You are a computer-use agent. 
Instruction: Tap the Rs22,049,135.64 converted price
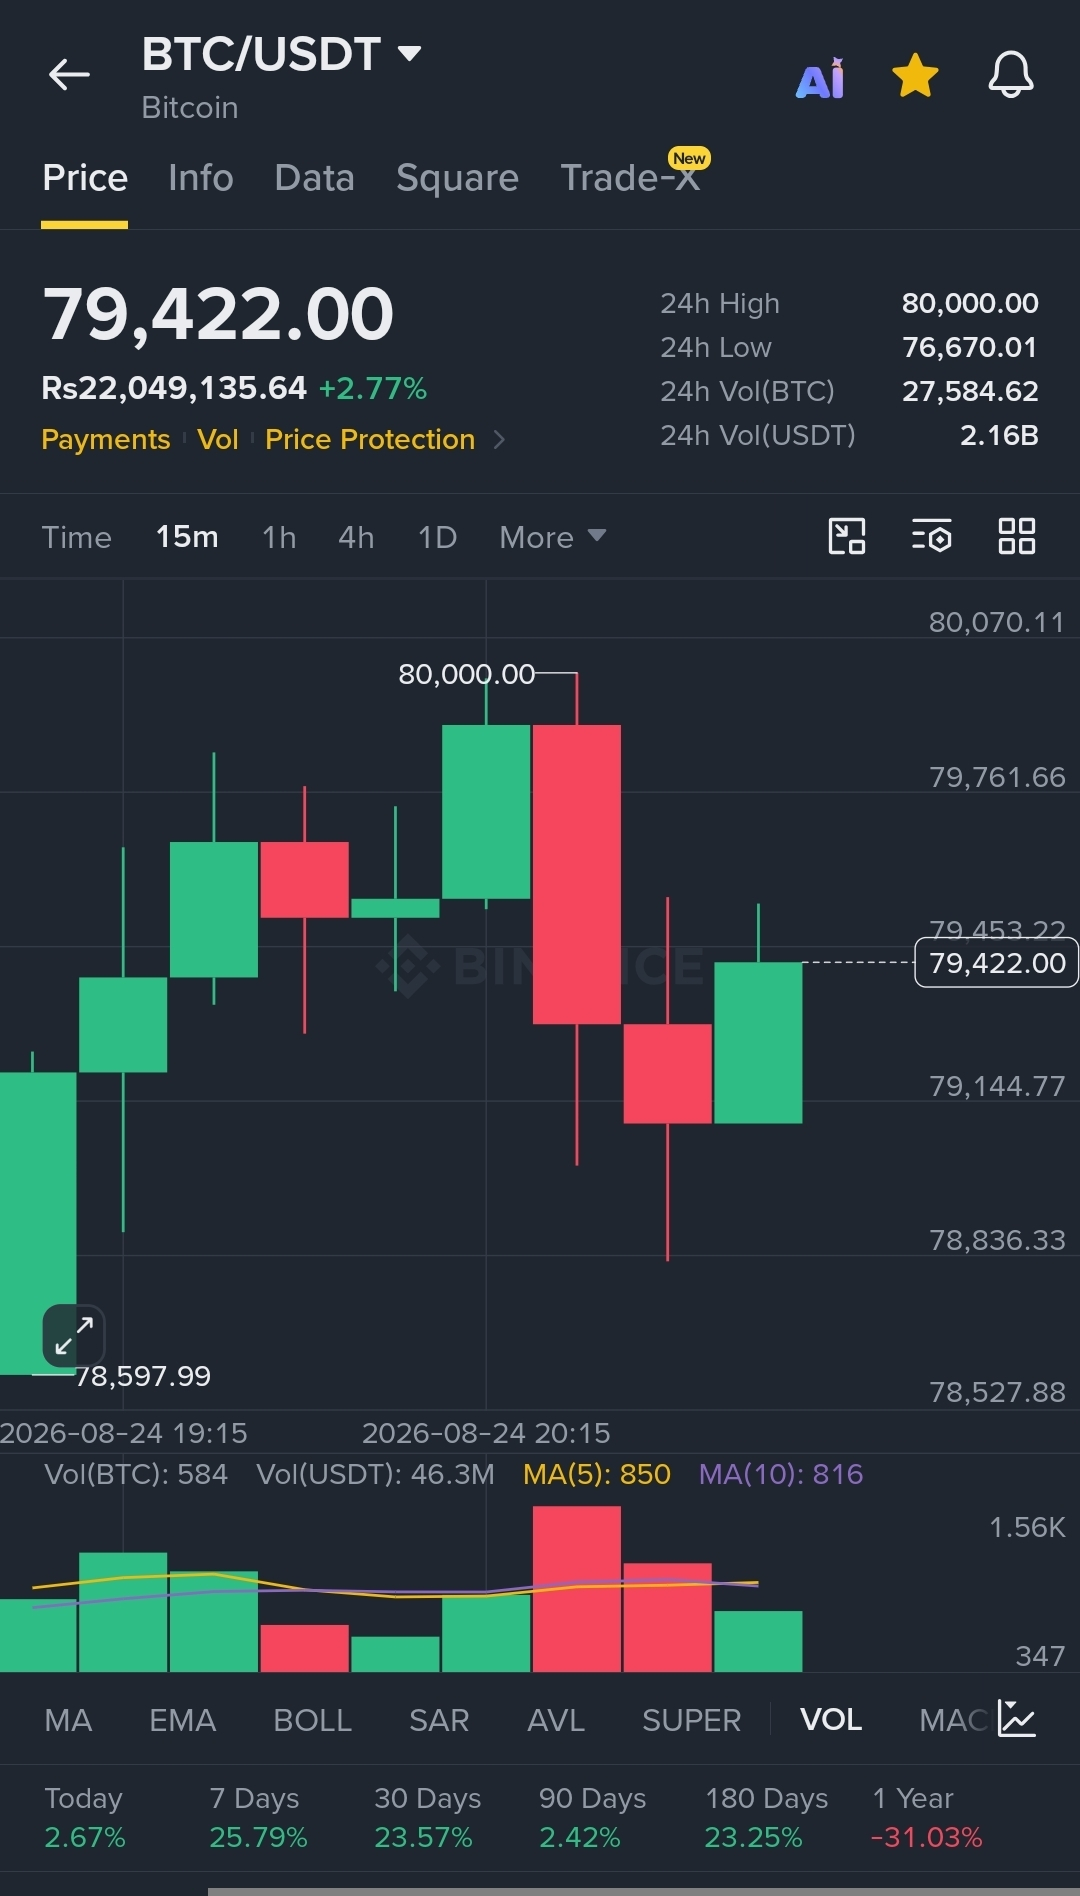(174, 388)
